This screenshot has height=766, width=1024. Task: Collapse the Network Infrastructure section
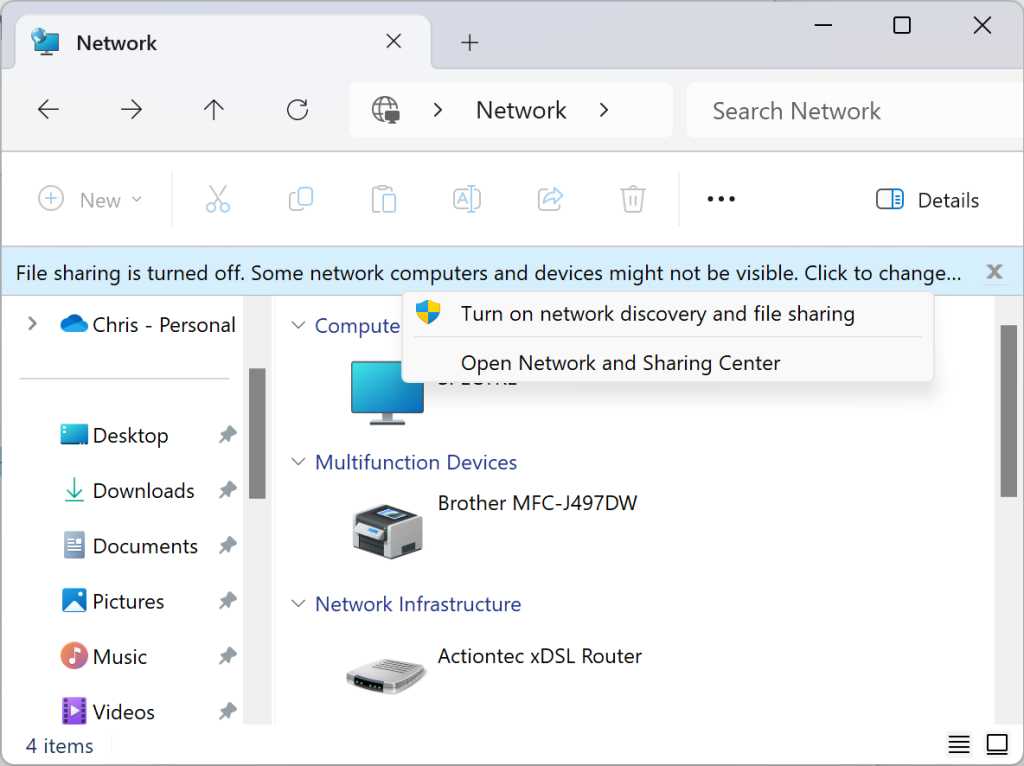297,604
